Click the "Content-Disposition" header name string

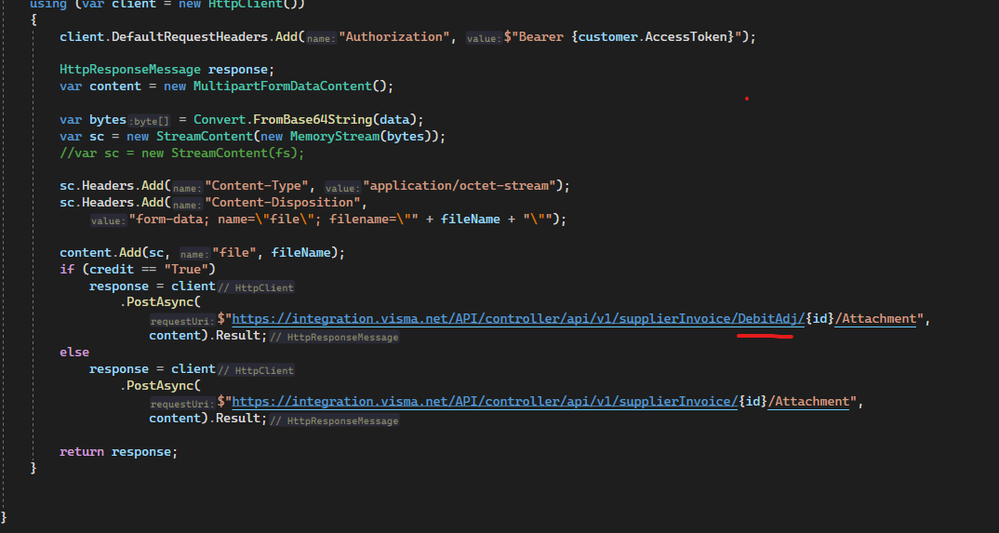283,203
